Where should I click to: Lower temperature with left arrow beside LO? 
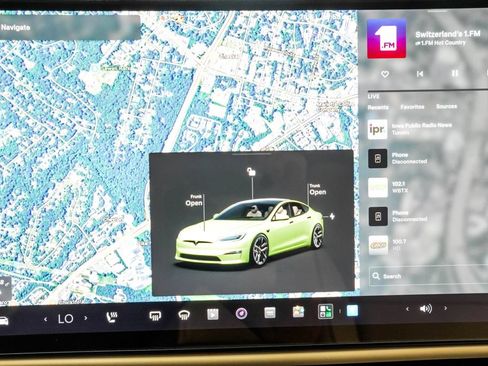46,319
